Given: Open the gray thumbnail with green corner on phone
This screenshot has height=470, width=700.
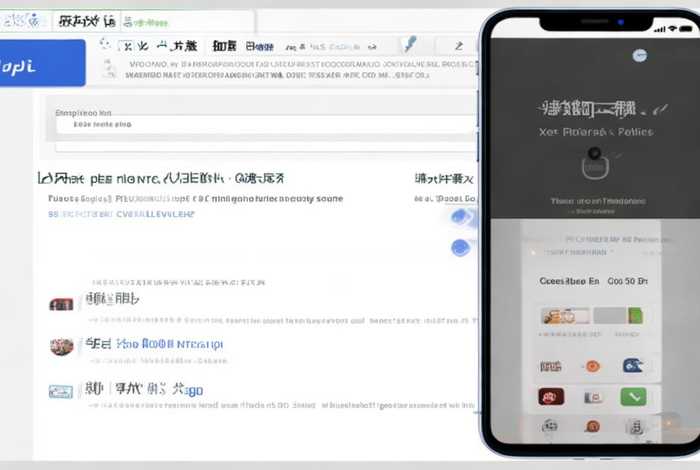Looking at the screenshot, I should point(618,316).
